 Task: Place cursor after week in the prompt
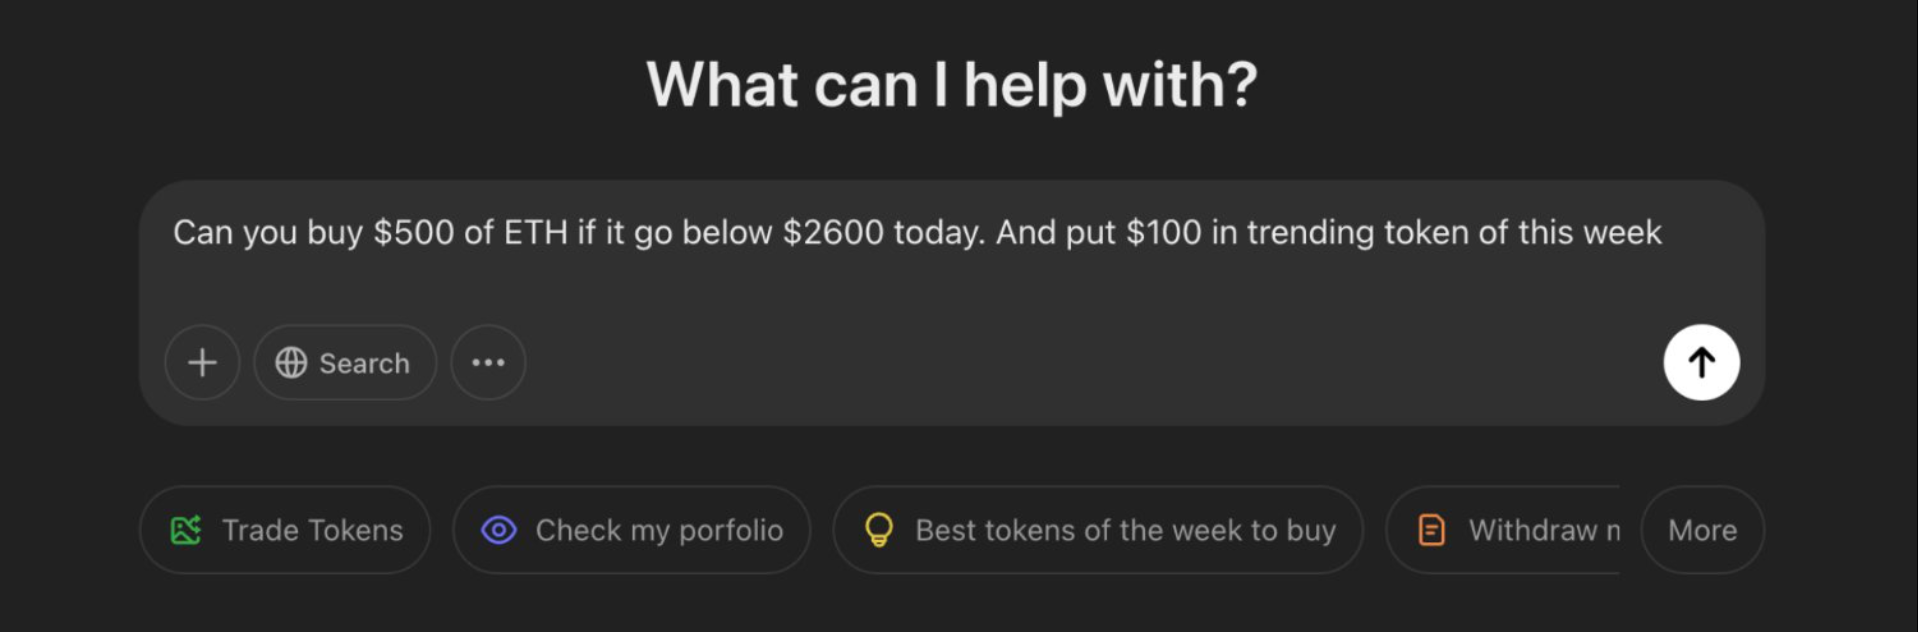[x=1664, y=233]
